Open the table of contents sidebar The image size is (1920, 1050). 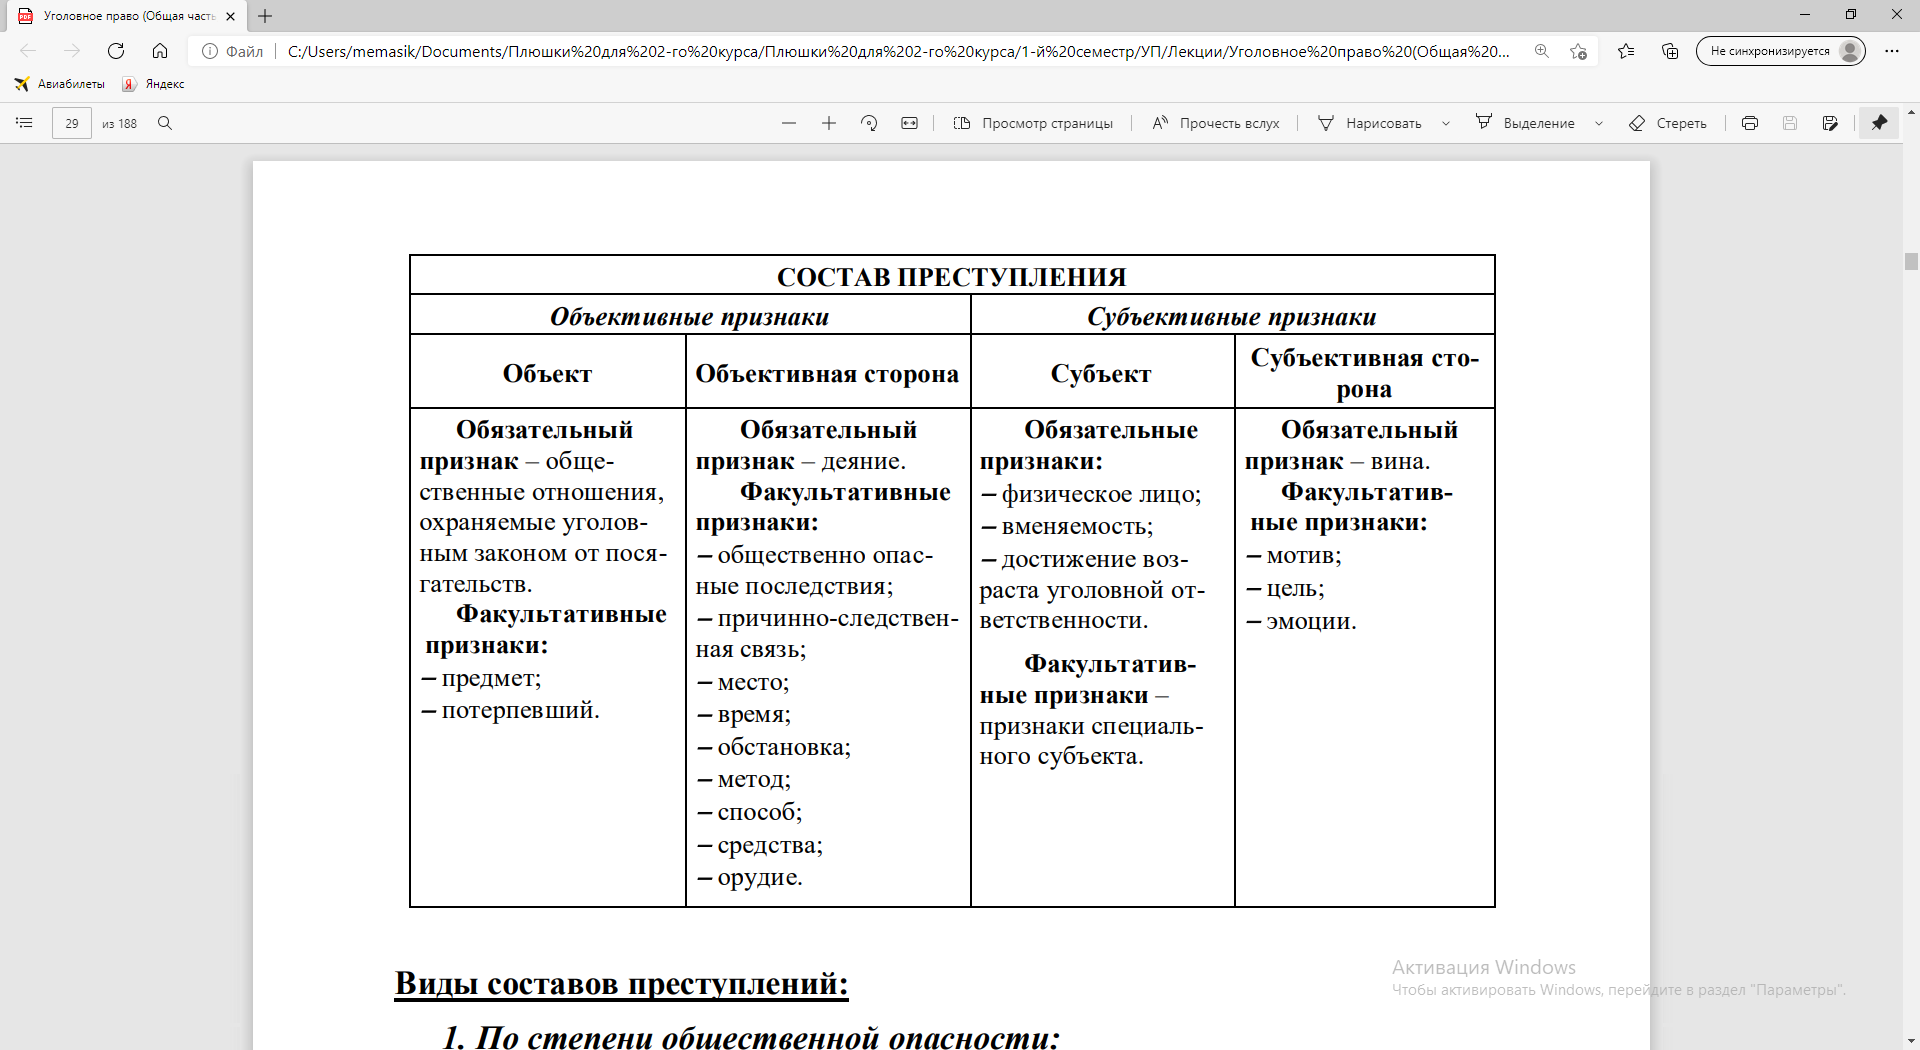click(x=24, y=123)
